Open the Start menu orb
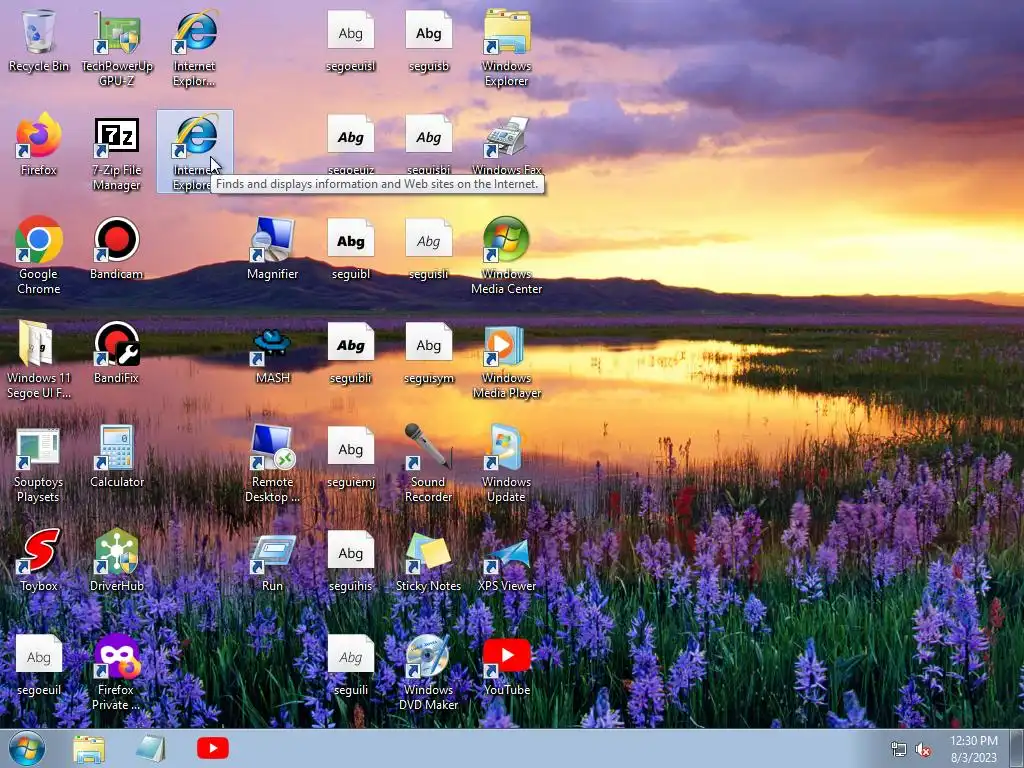This screenshot has height=768, width=1024. pos(27,749)
